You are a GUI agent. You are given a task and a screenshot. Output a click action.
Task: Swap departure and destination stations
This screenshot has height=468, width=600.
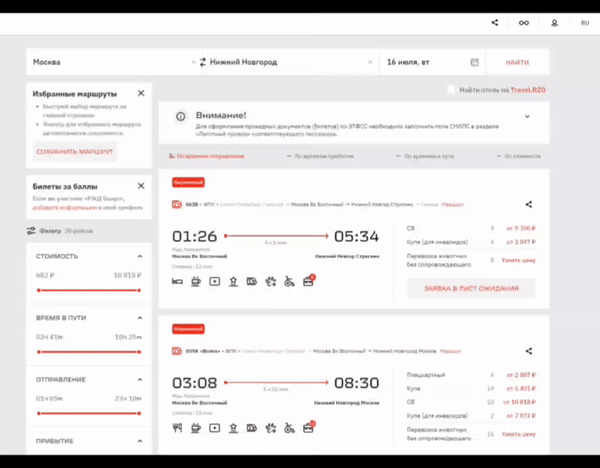[x=203, y=62]
